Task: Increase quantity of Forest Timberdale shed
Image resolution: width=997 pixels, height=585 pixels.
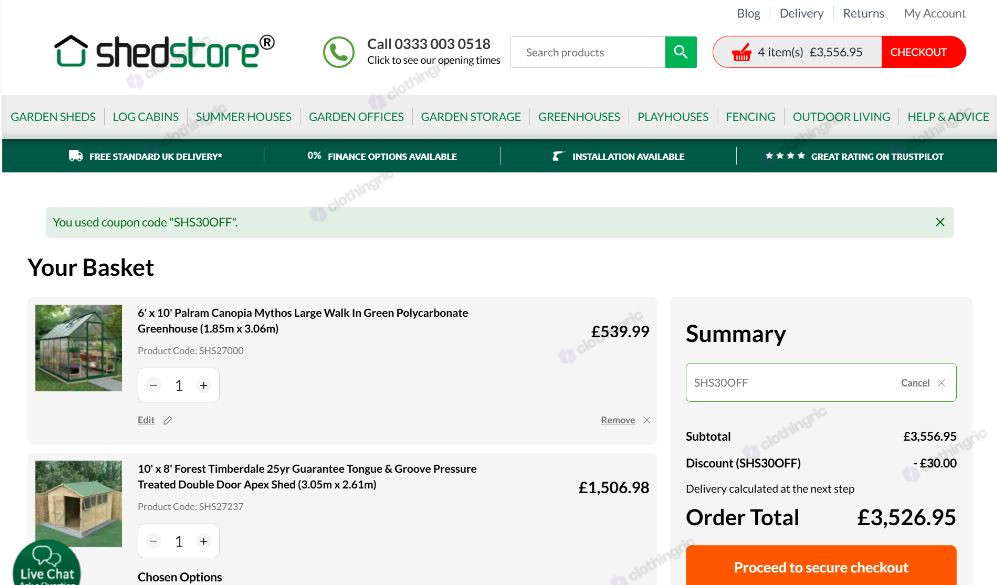Action: point(203,541)
